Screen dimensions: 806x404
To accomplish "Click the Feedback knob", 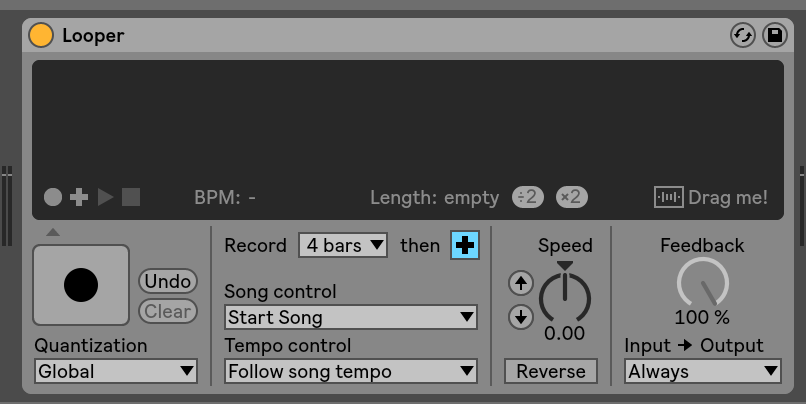I will [x=703, y=284].
